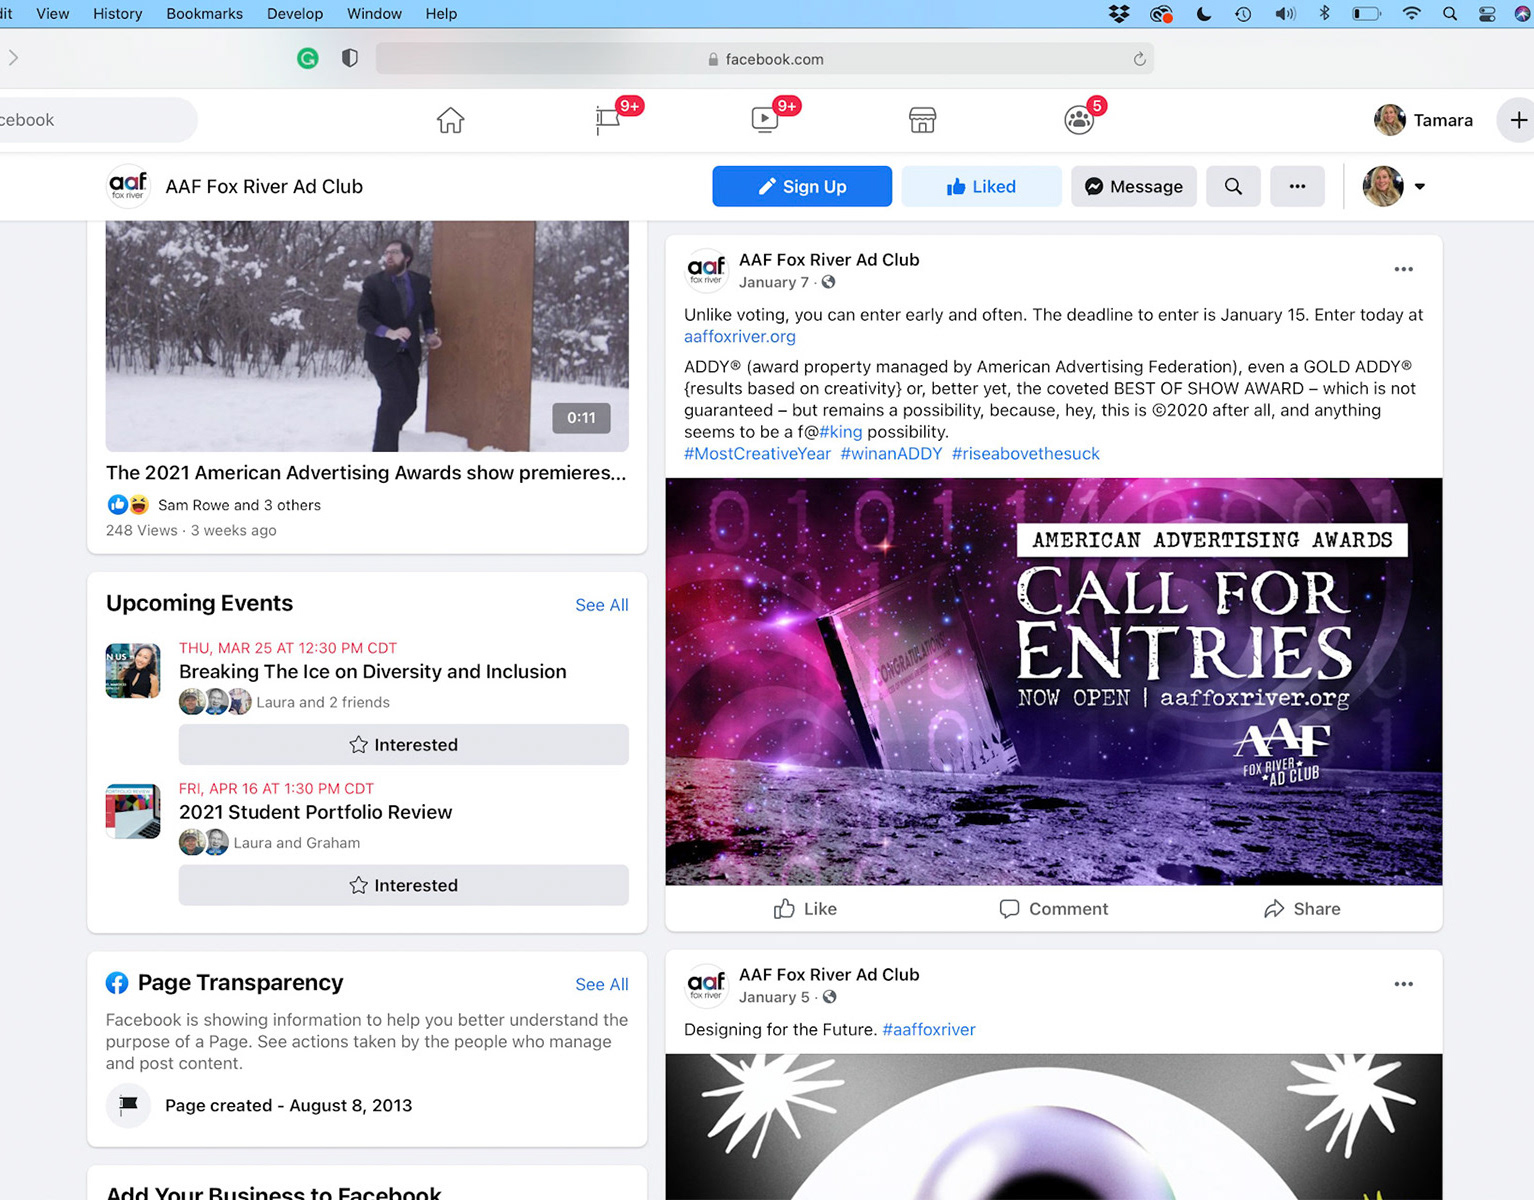Open Control Center in menu bar
Viewport: 1534px width, 1200px height.
click(1487, 13)
